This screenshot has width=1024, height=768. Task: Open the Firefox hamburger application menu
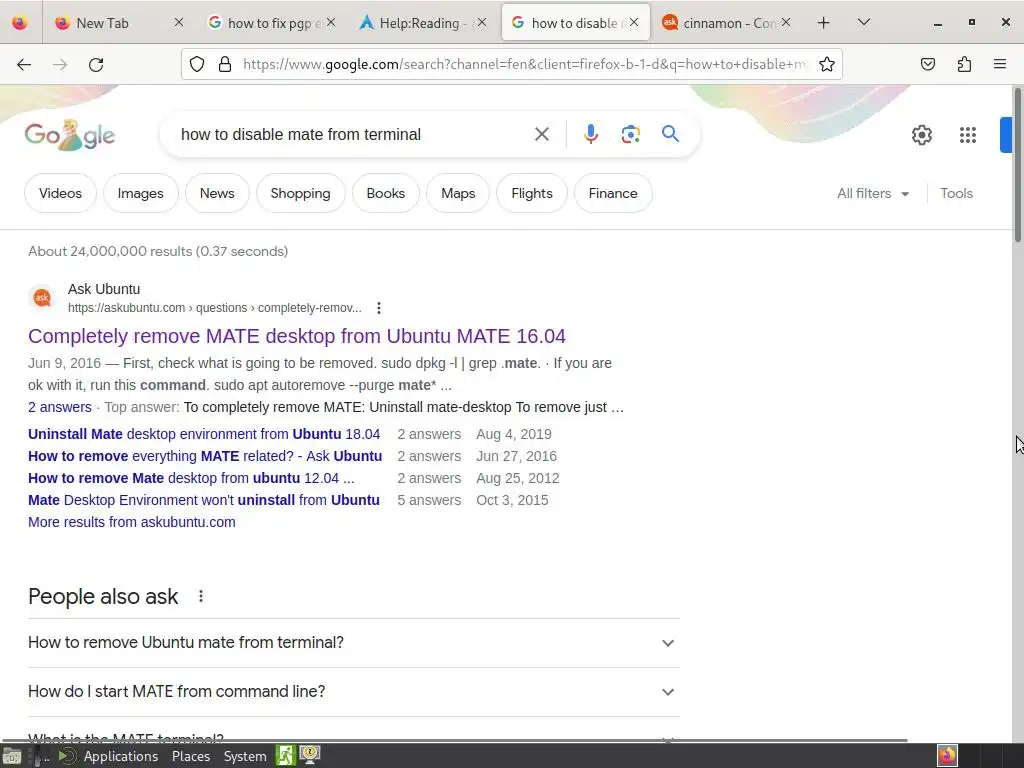[x=1000, y=64]
